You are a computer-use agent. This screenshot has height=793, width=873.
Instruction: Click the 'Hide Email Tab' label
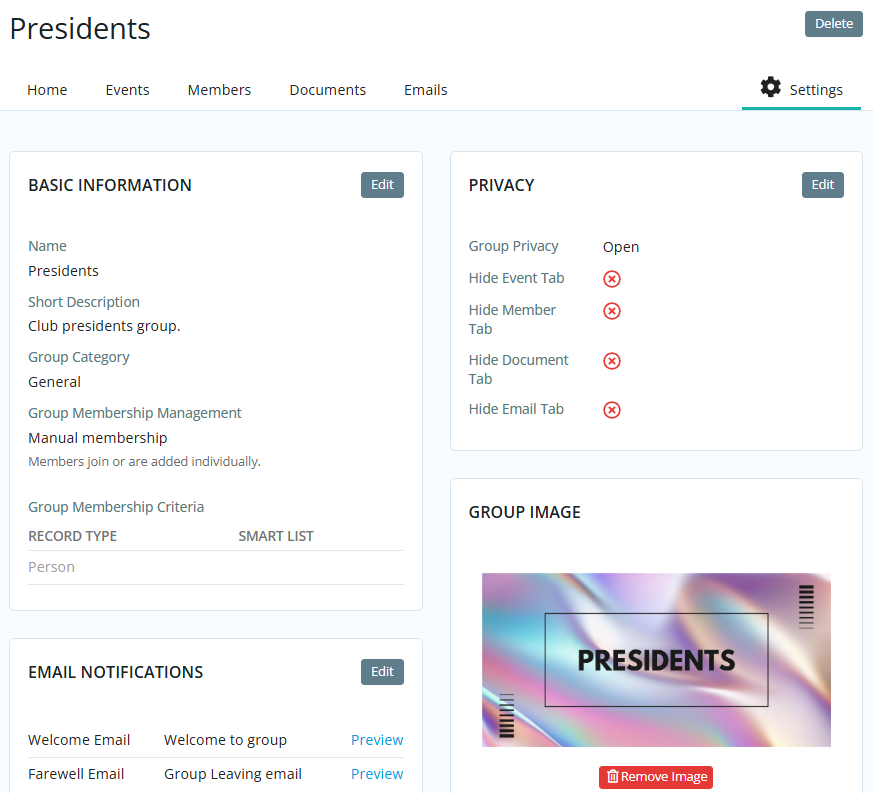pyautogui.click(x=516, y=409)
